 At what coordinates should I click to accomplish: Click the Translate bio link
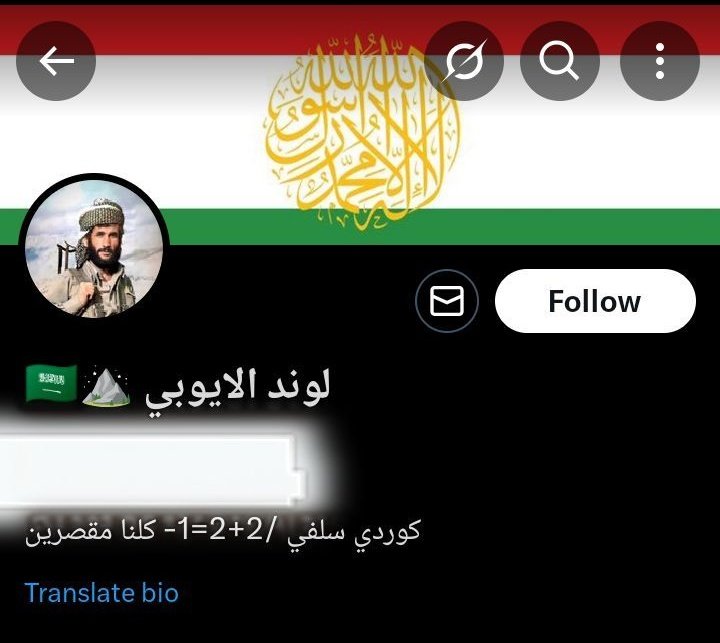tap(101, 592)
